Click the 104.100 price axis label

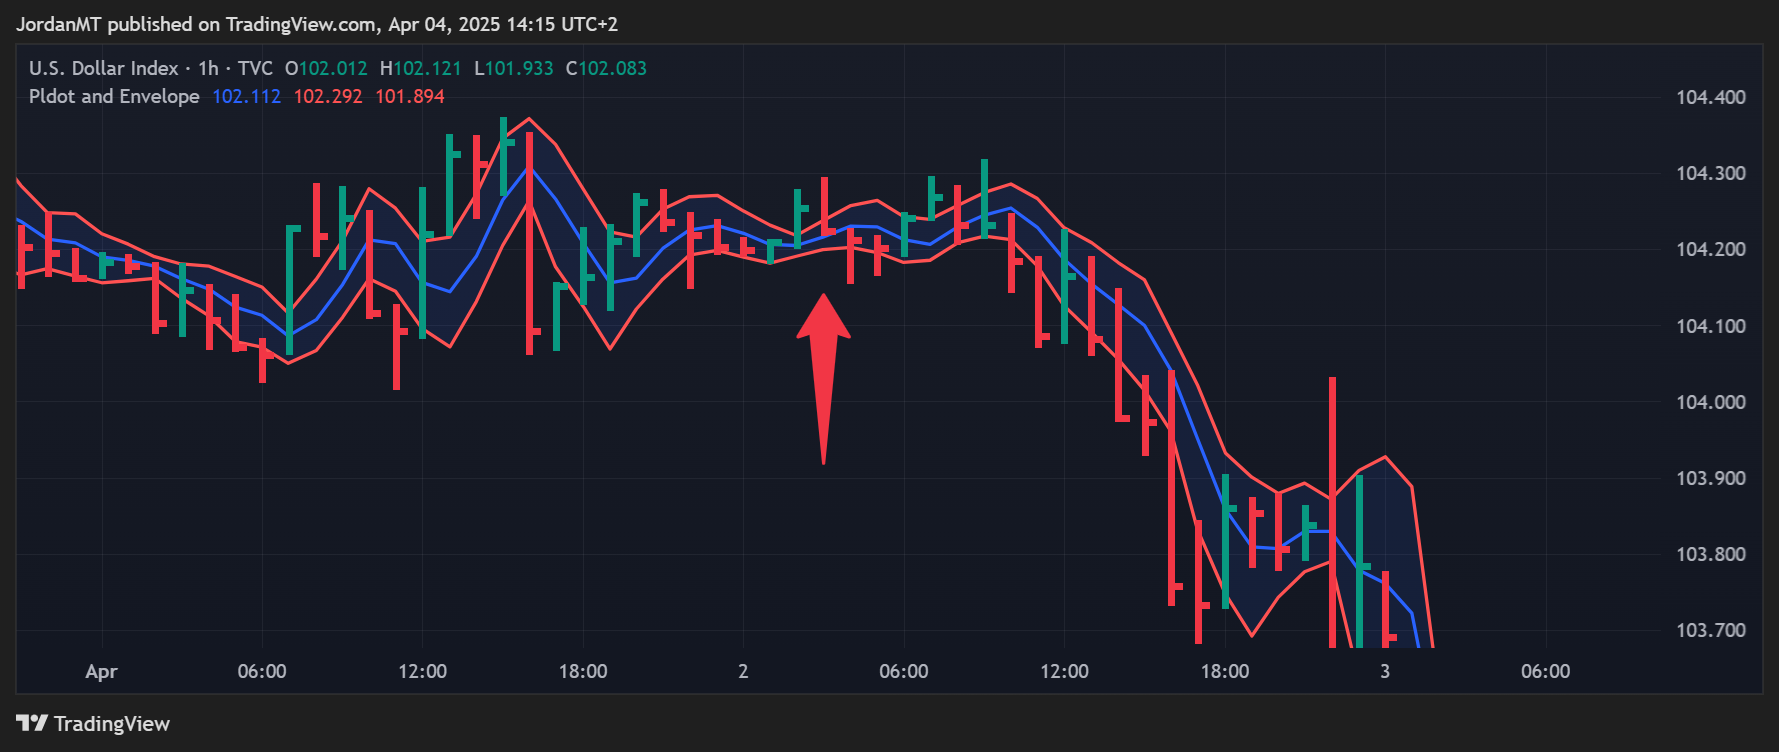click(x=1711, y=326)
